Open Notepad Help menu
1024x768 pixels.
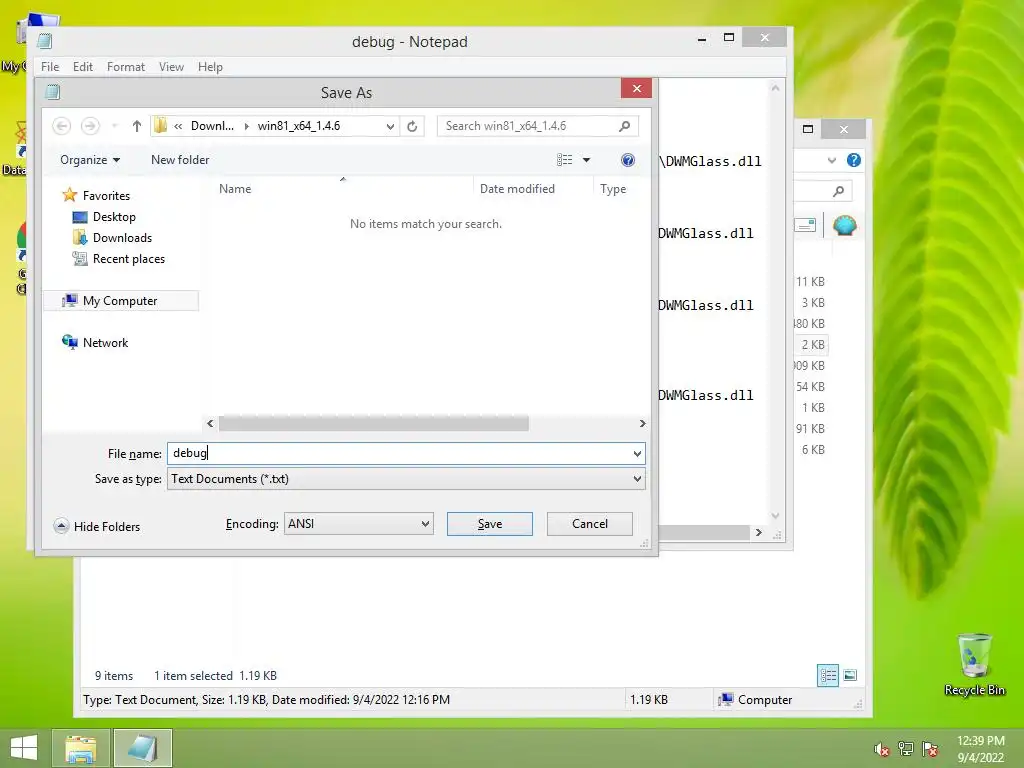click(210, 67)
